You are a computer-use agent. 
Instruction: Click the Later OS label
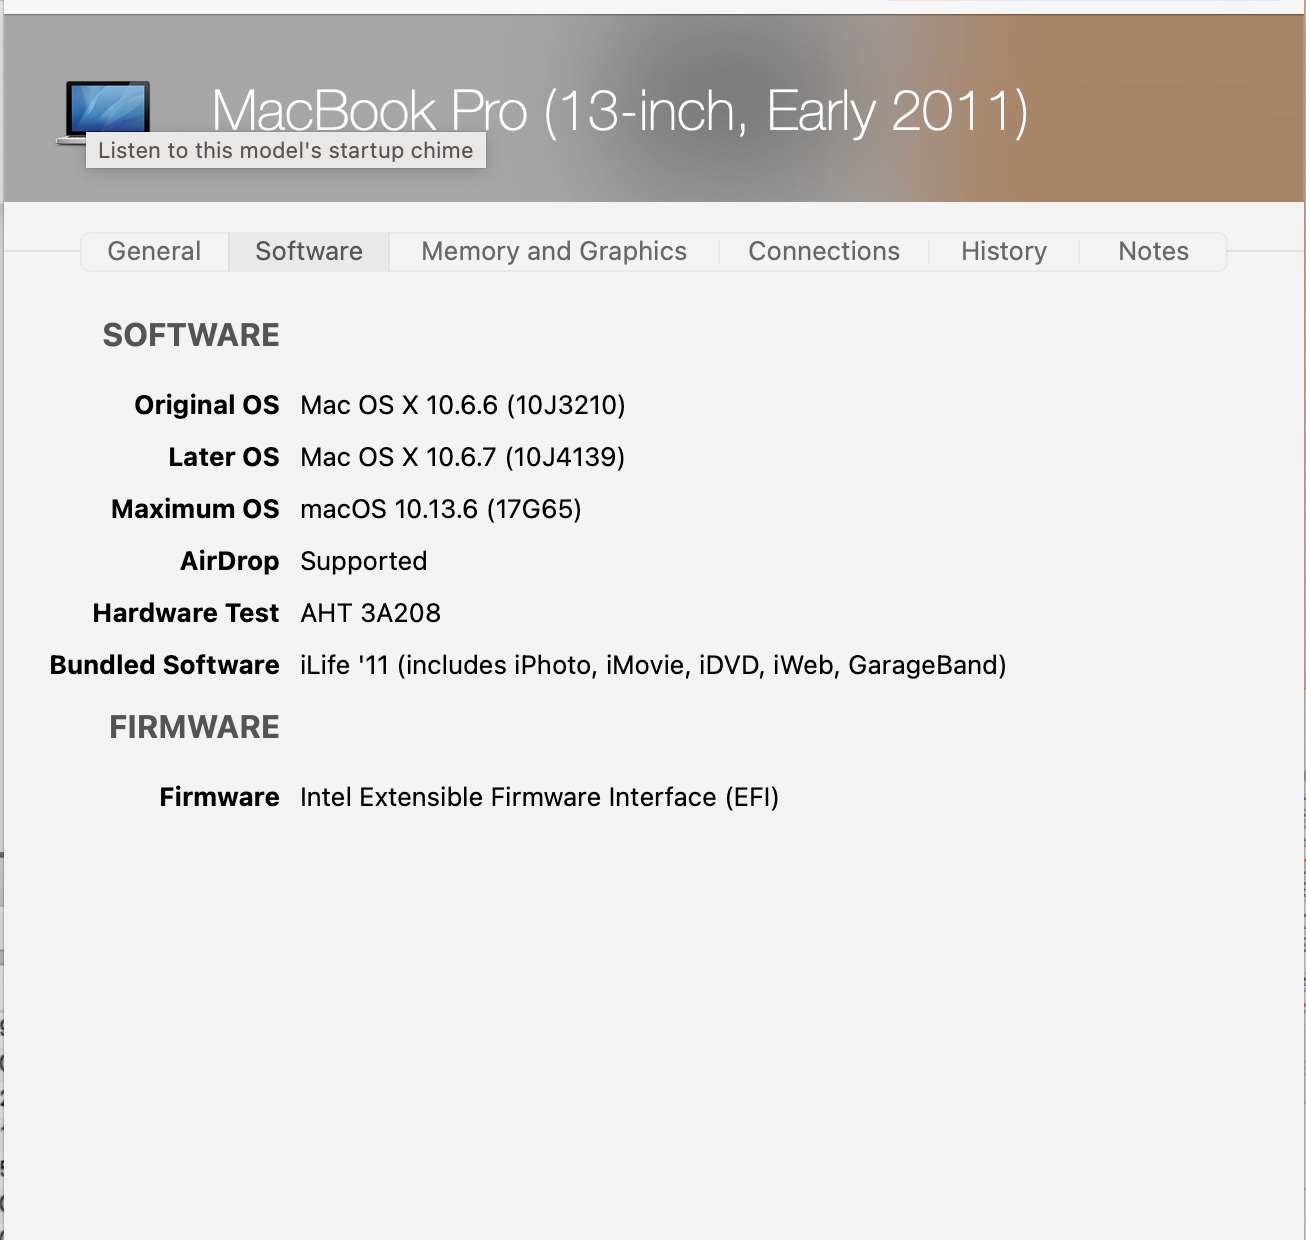[x=224, y=457]
